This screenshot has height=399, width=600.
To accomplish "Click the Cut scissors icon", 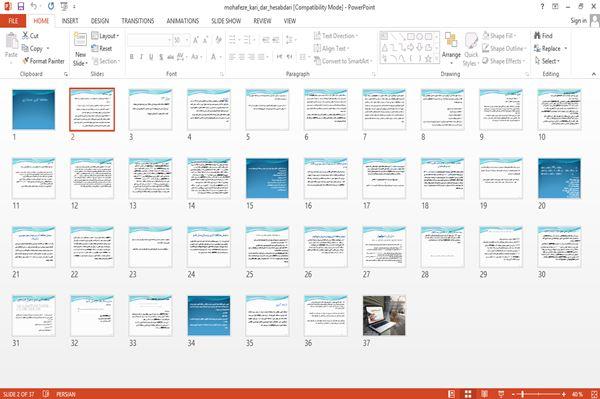I will click(x=25, y=36).
